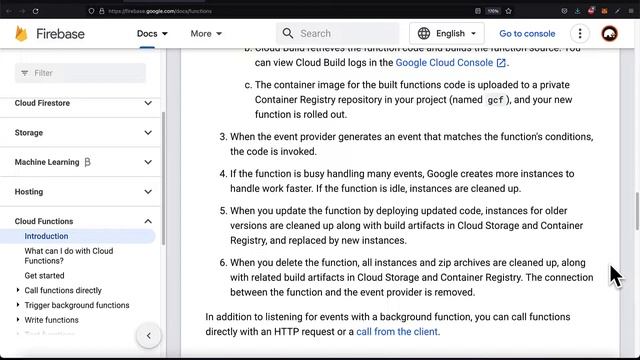Click the external link icon after Google Cloud Console
The height and width of the screenshot is (360, 640).
[501, 63]
